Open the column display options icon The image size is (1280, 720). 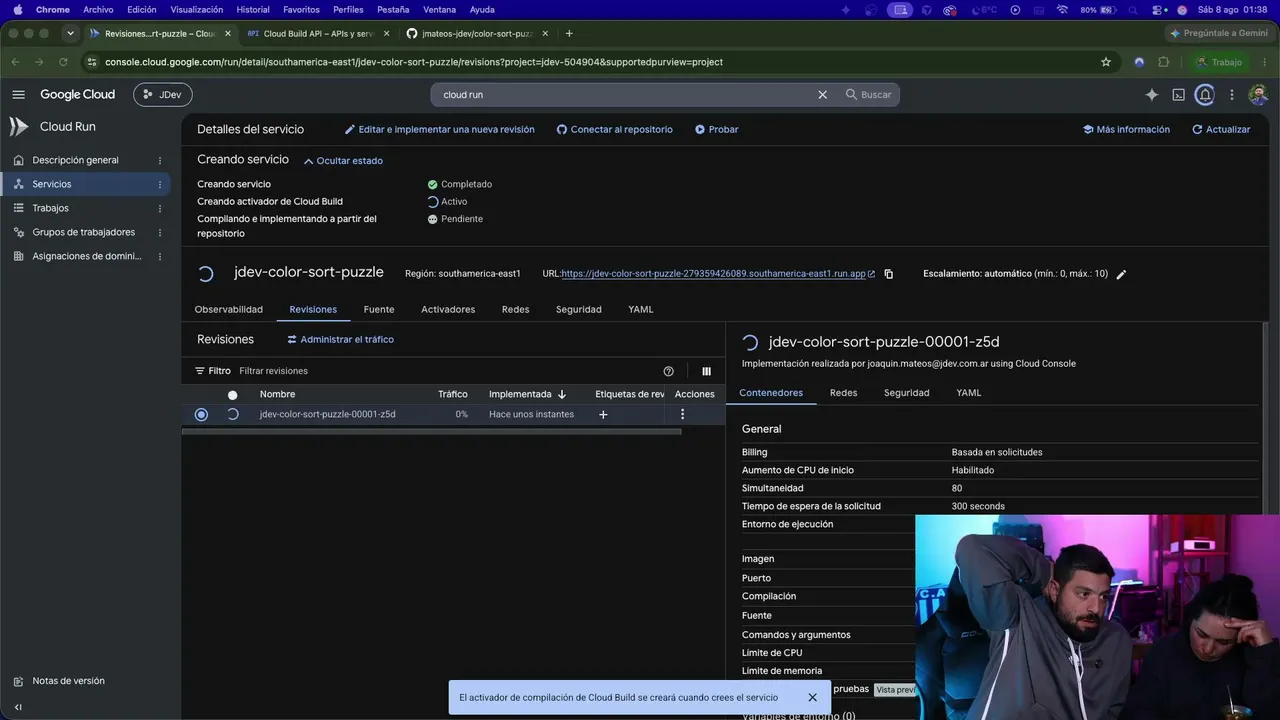(x=706, y=371)
